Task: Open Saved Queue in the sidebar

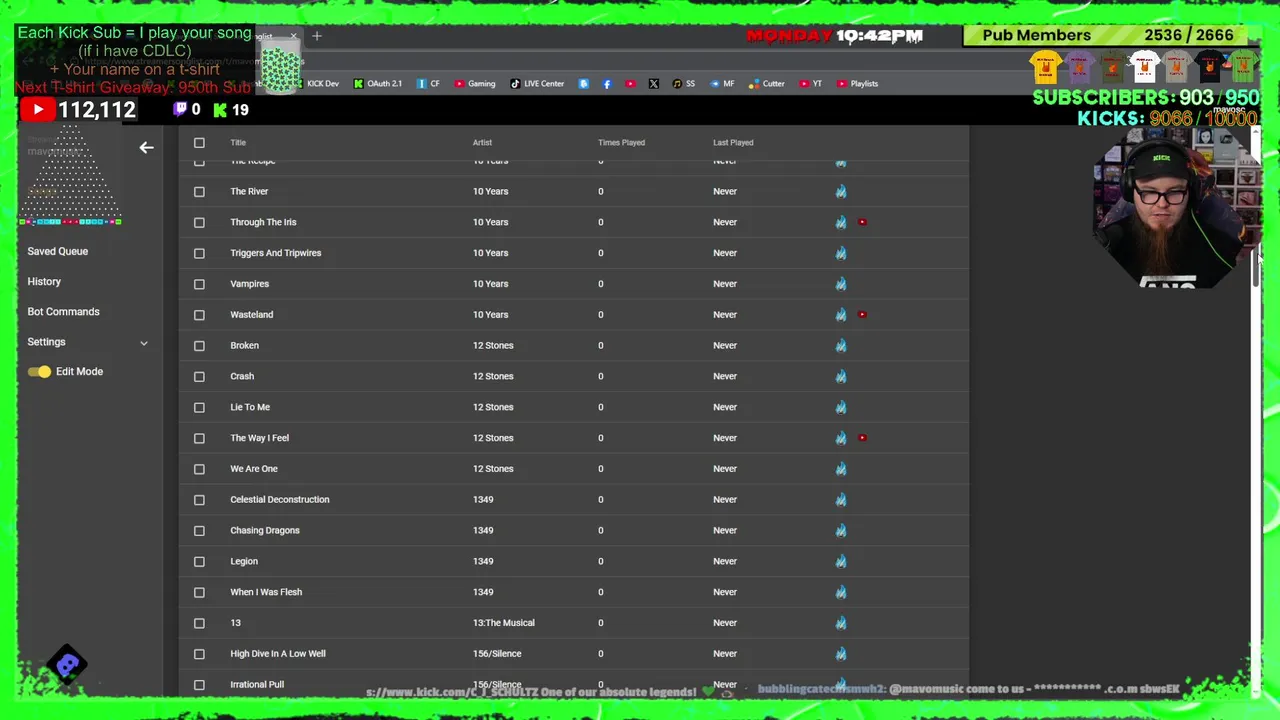Action: (x=58, y=251)
